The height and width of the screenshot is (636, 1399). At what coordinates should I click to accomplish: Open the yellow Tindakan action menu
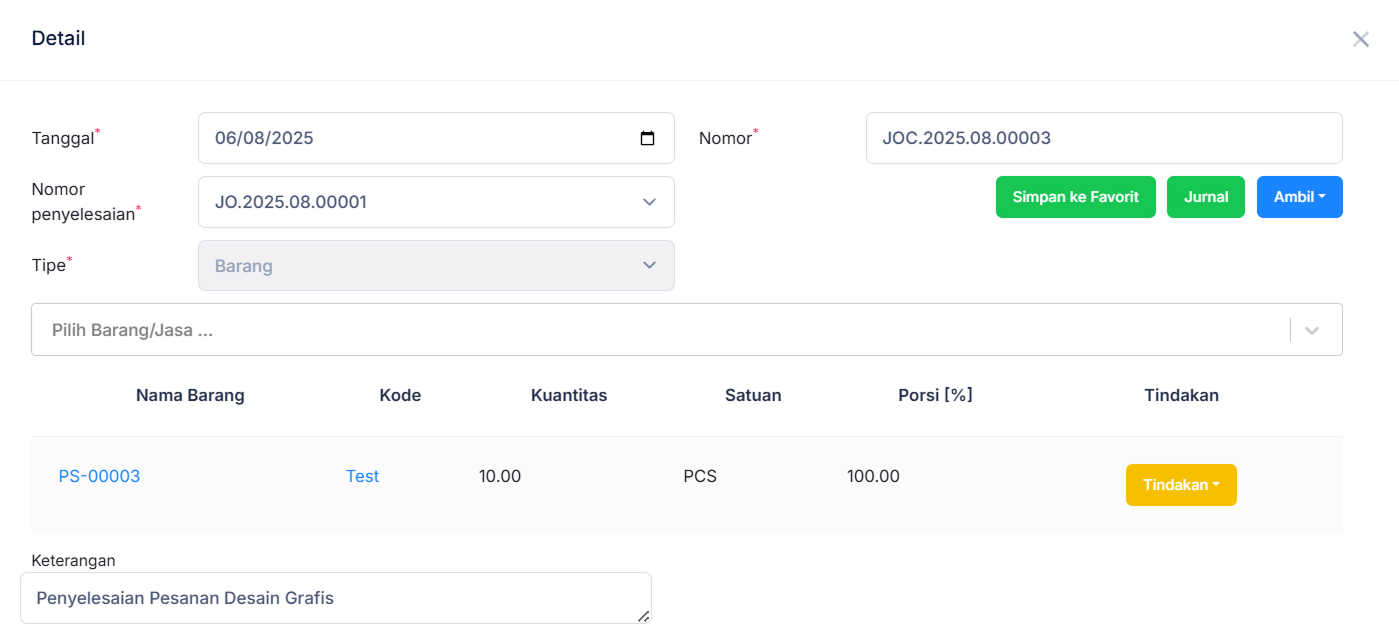[1181, 485]
